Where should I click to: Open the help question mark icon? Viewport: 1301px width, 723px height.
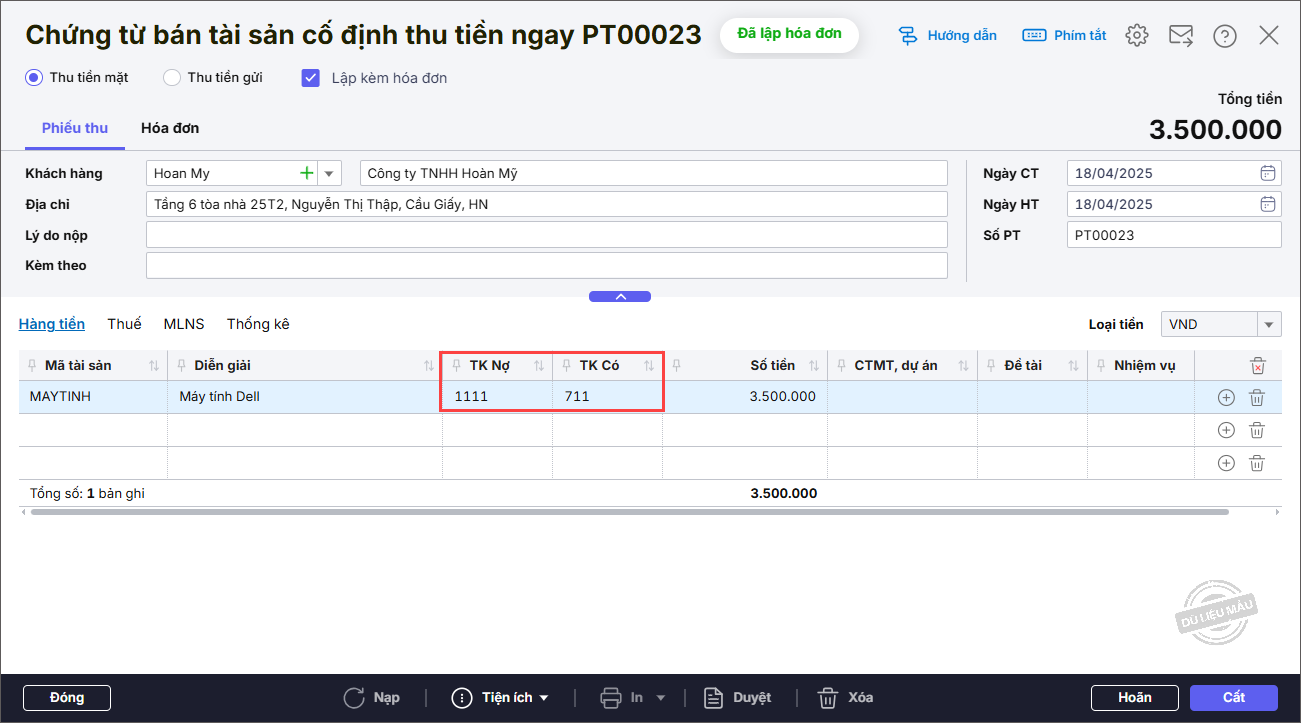click(x=1224, y=36)
